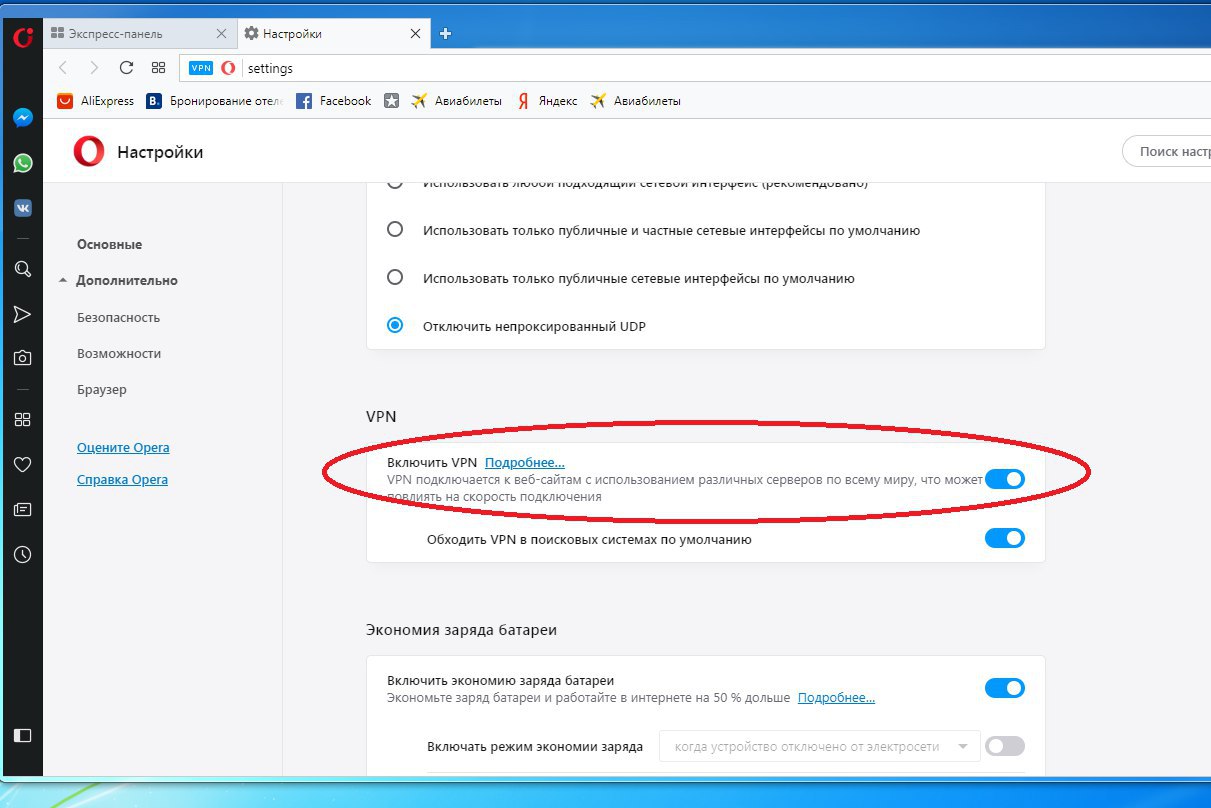Open Speed Dial grid icon in sidebar
The width and height of the screenshot is (1211, 808).
22,419
